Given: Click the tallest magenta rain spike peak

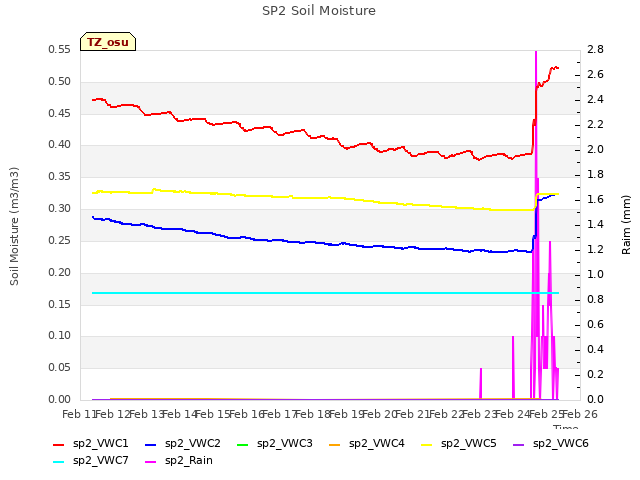Looking at the screenshot, I should (536, 52).
